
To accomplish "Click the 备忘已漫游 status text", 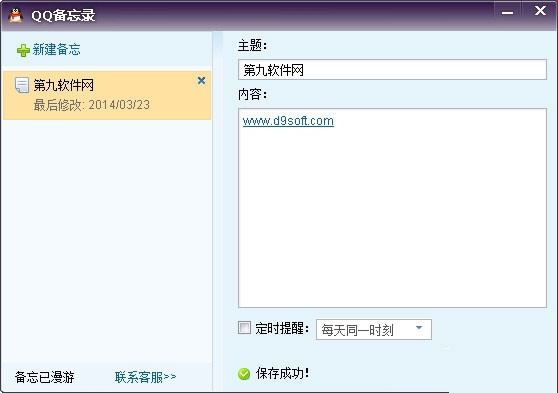I will pyautogui.click(x=44, y=377).
